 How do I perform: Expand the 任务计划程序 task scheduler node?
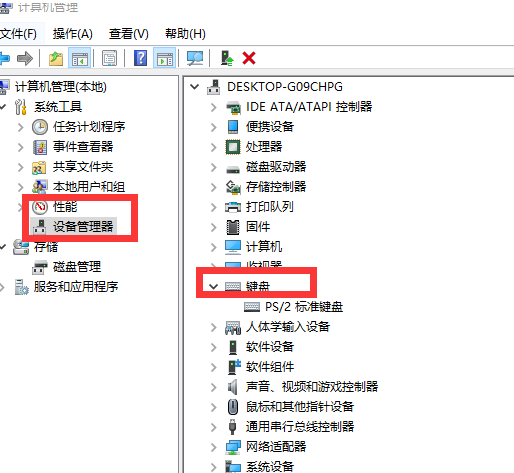(x=21, y=127)
